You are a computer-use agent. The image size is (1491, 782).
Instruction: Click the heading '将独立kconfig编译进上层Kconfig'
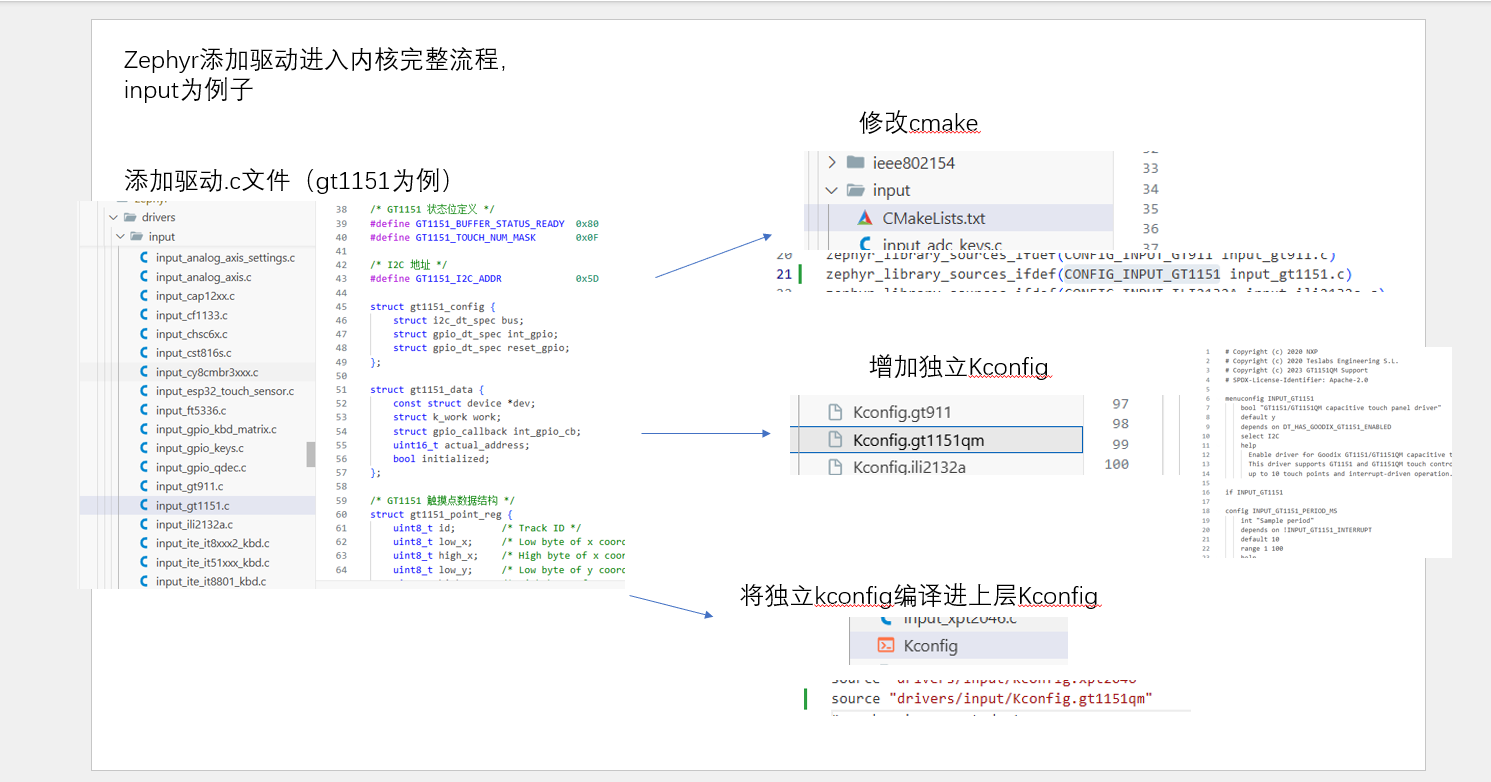pos(919,596)
